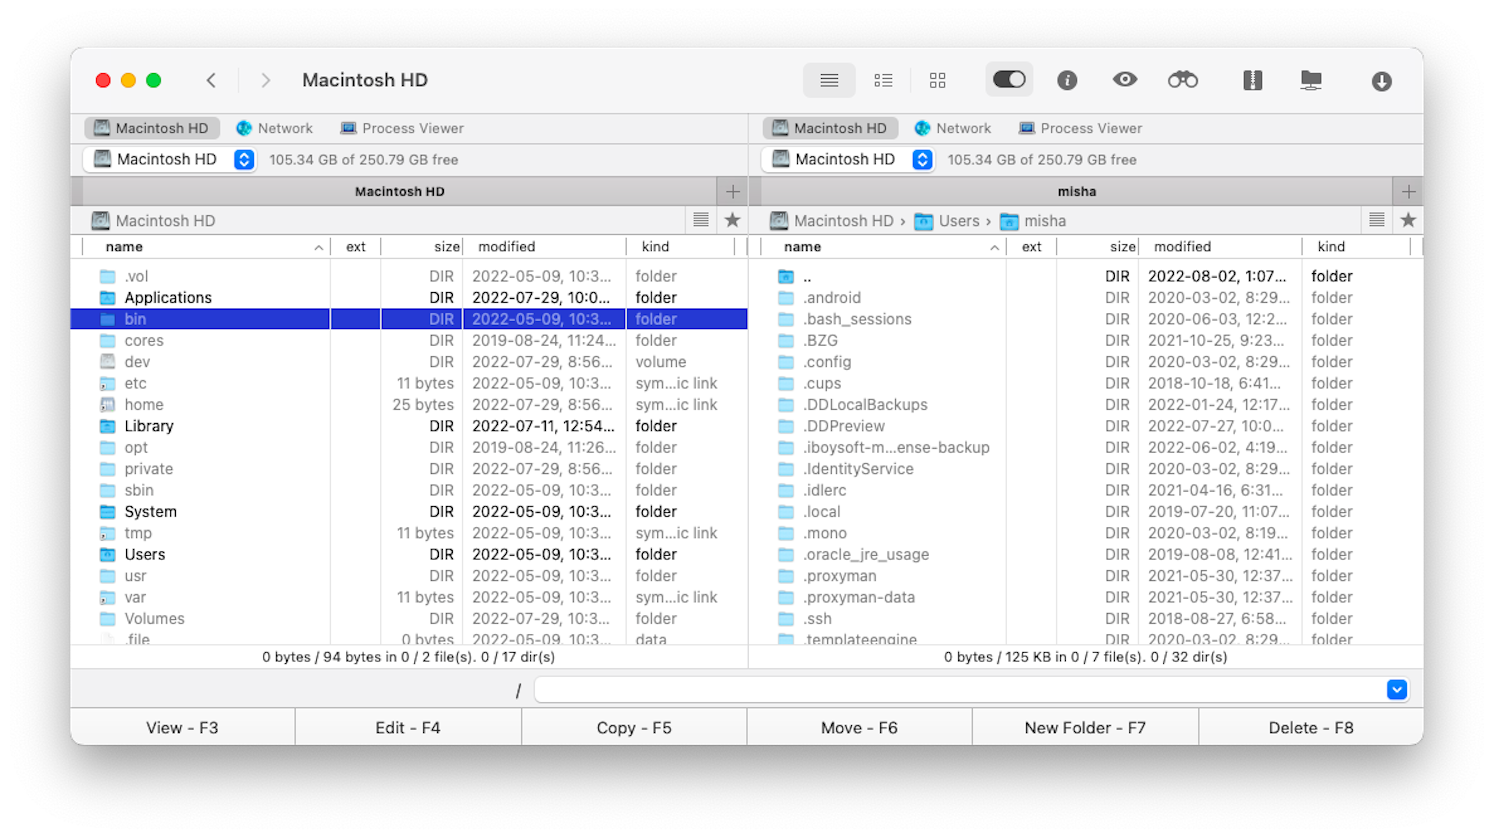This screenshot has width=1494, height=838.
Task: Show file info using the info icon
Action: click(1066, 79)
